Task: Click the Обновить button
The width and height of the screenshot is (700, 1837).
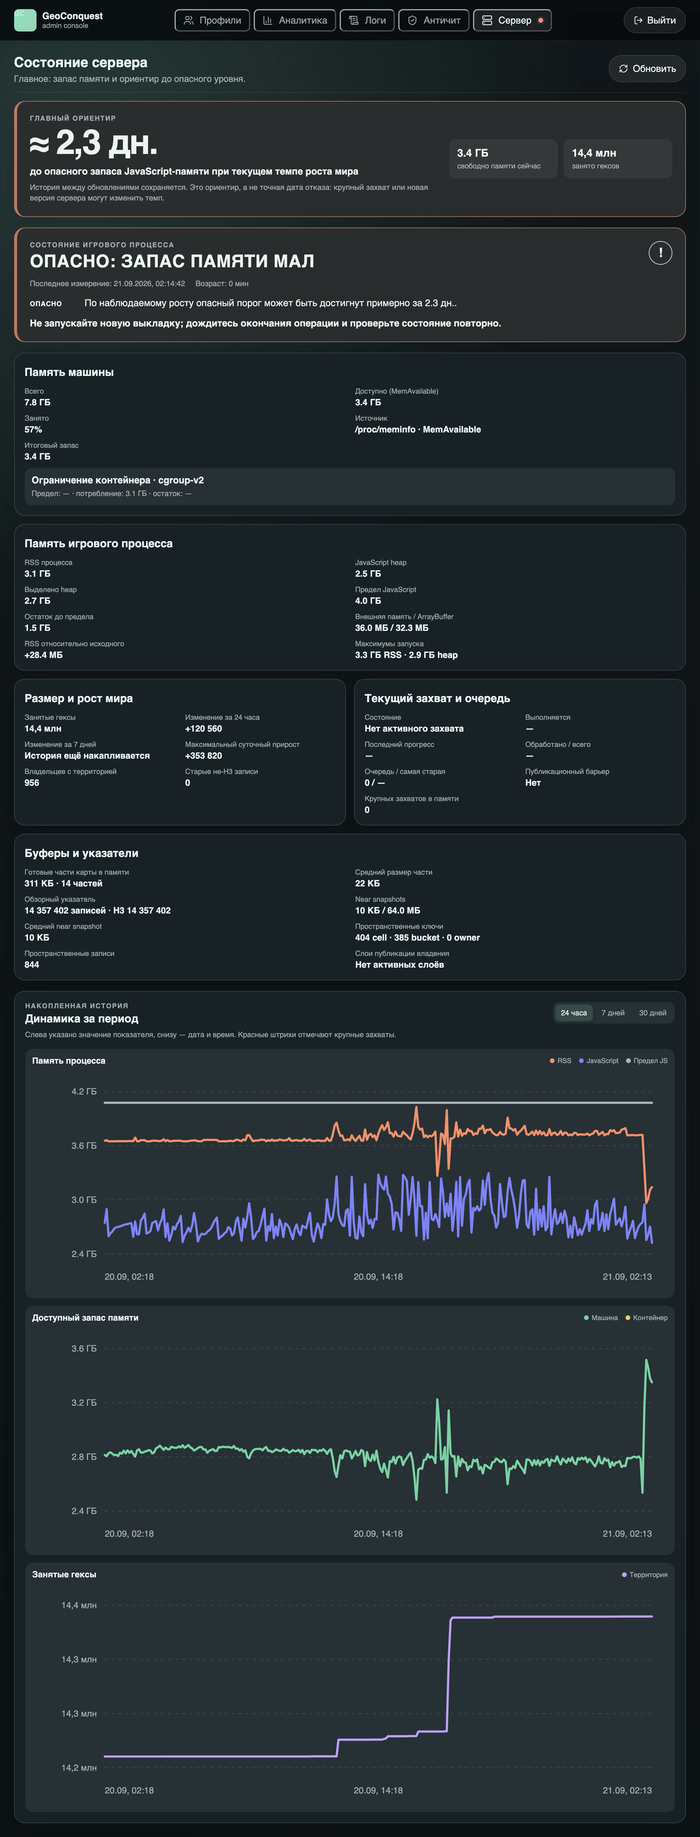Action: (x=647, y=69)
